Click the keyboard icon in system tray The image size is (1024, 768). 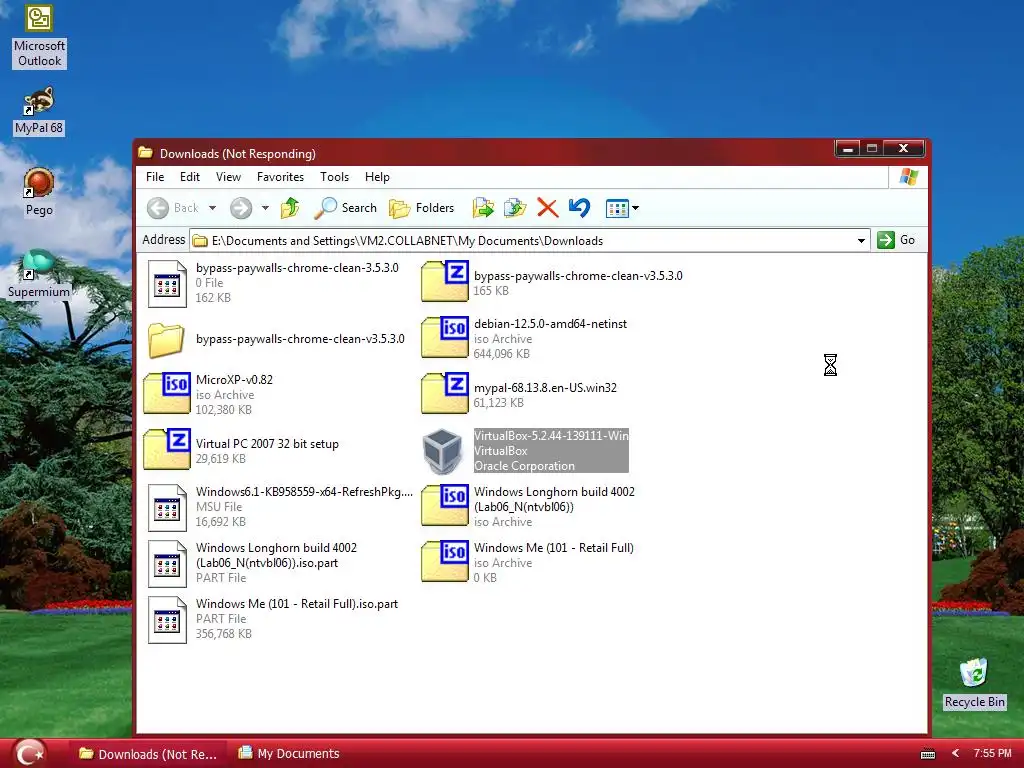point(927,754)
